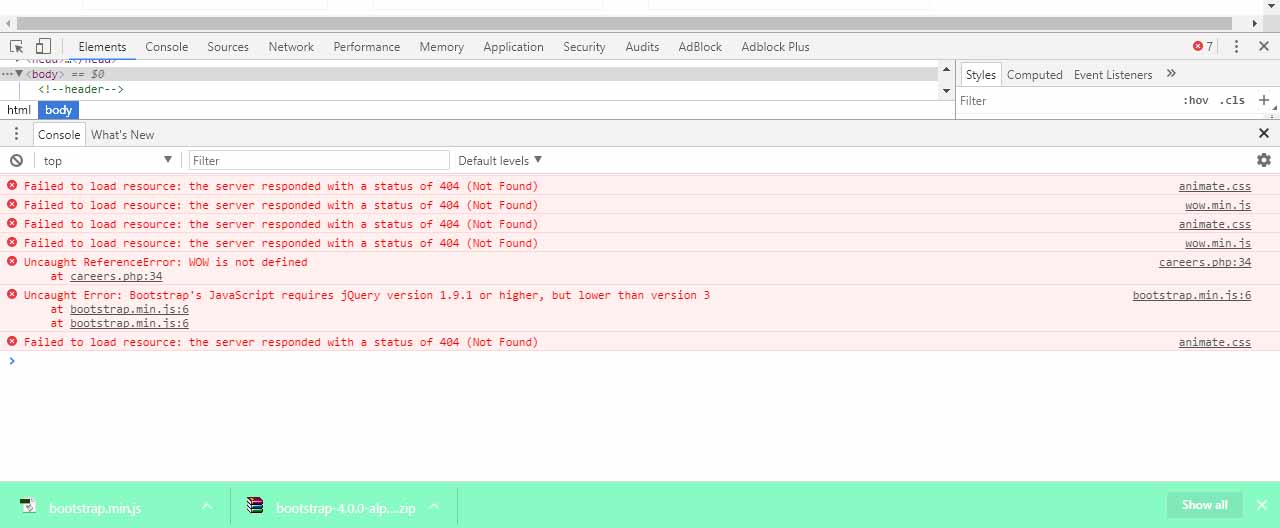The width and height of the screenshot is (1280, 528).
Task: Open the Adblock Plus tab
Action: [x=775, y=47]
